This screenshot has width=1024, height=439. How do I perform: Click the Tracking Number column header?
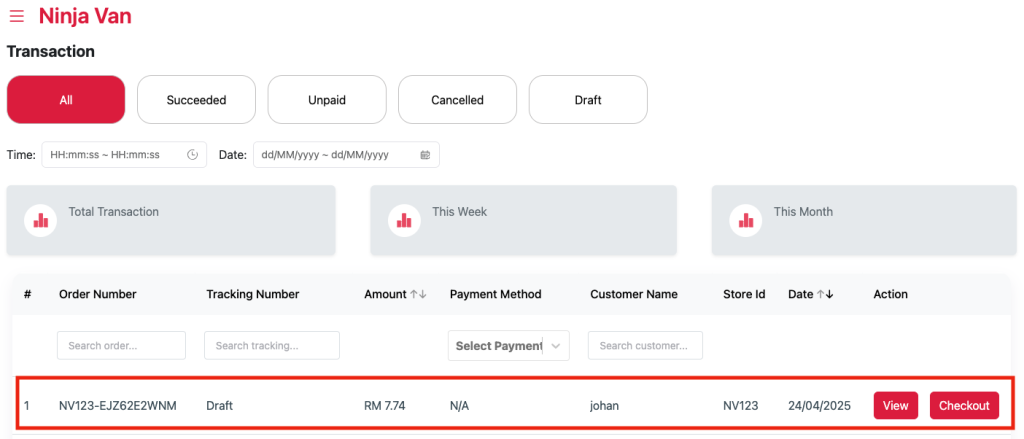coord(253,295)
